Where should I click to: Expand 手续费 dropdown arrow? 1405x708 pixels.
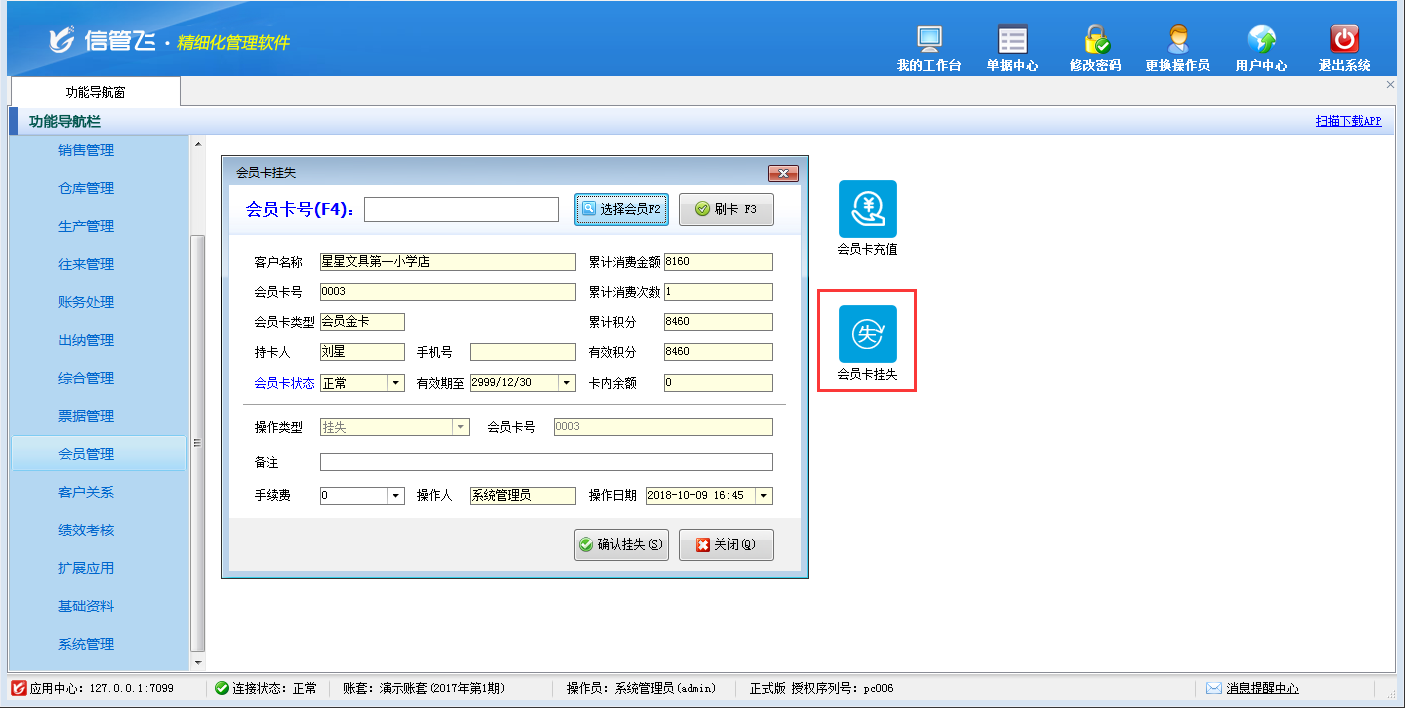(395, 496)
